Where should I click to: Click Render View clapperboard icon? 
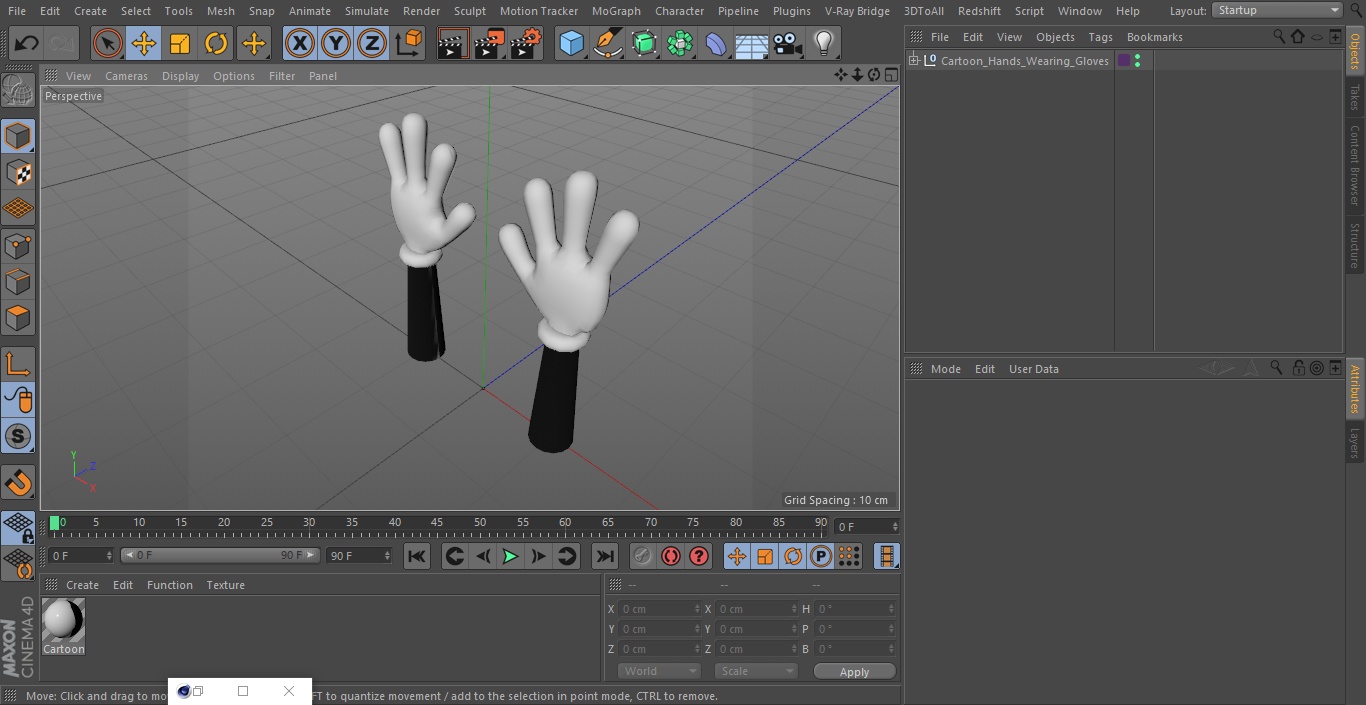(453, 43)
